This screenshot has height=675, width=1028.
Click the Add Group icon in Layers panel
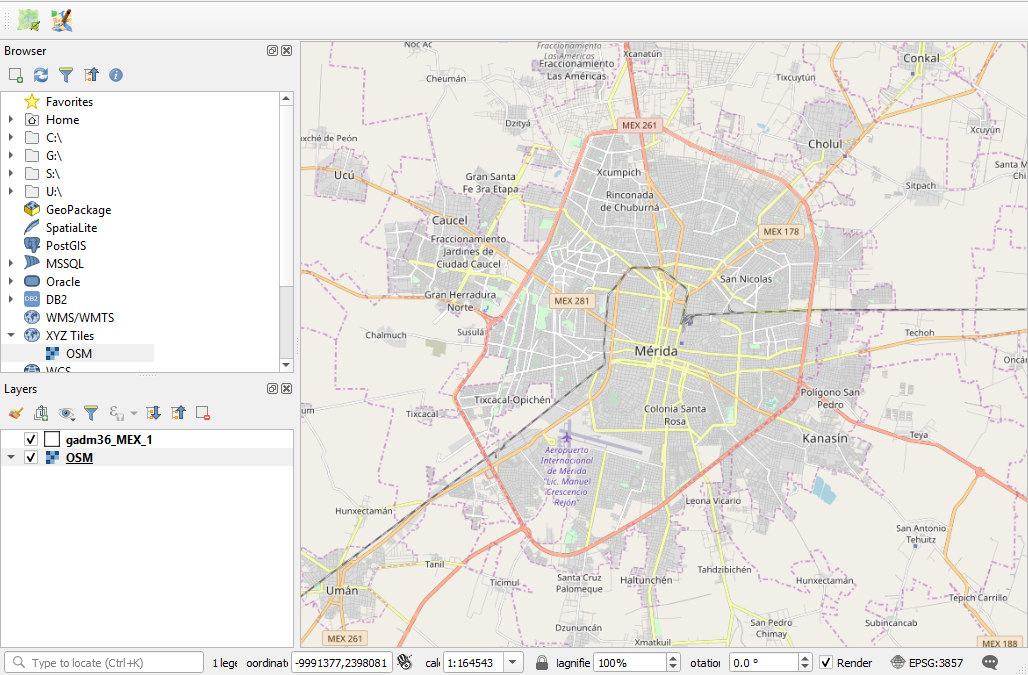point(41,412)
